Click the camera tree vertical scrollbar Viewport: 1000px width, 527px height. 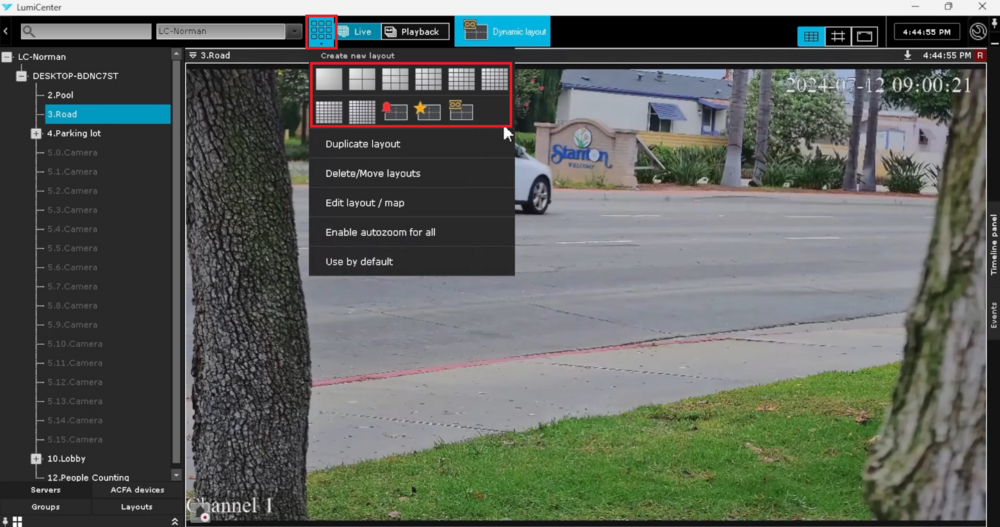click(177, 260)
